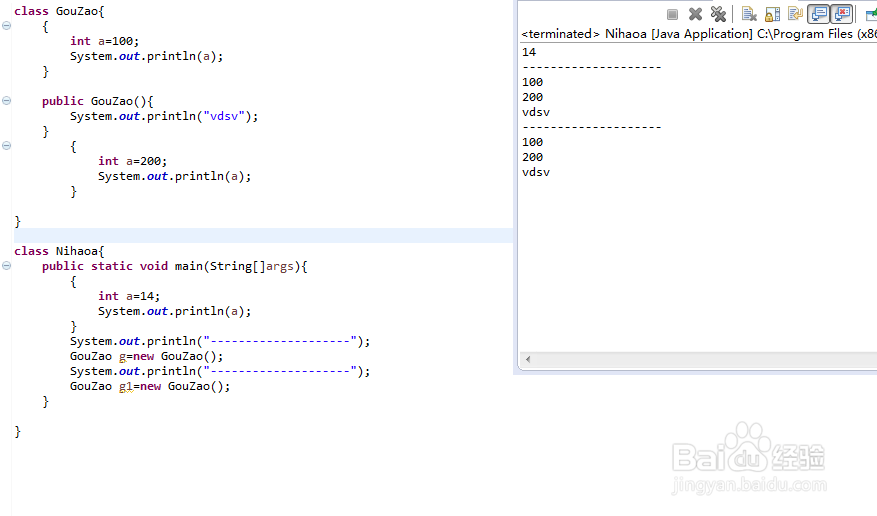Toggle show console when standard out changes
Image resolution: width=877 pixels, height=516 pixels.
[819, 14]
